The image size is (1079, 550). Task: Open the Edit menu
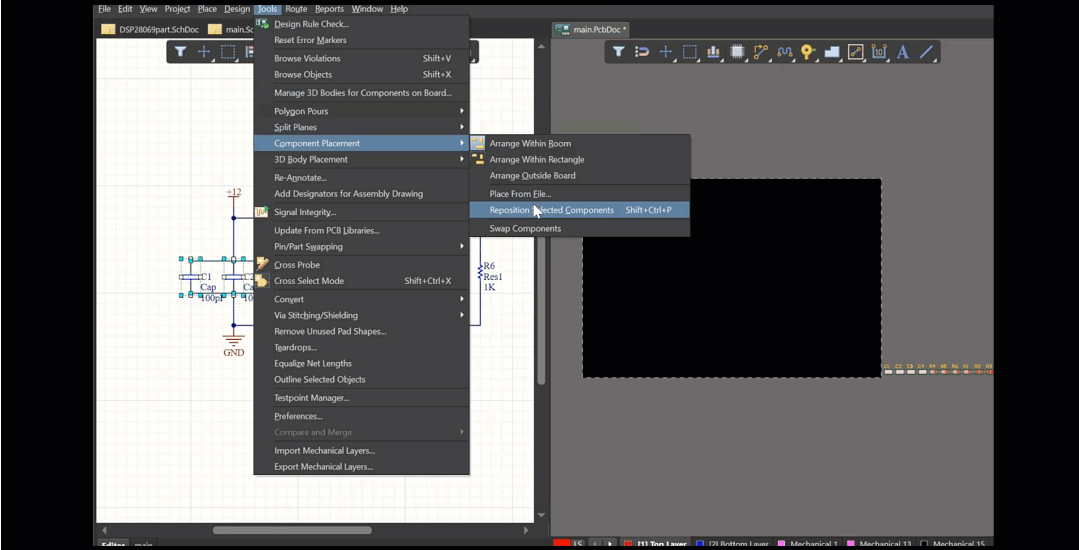[125, 9]
